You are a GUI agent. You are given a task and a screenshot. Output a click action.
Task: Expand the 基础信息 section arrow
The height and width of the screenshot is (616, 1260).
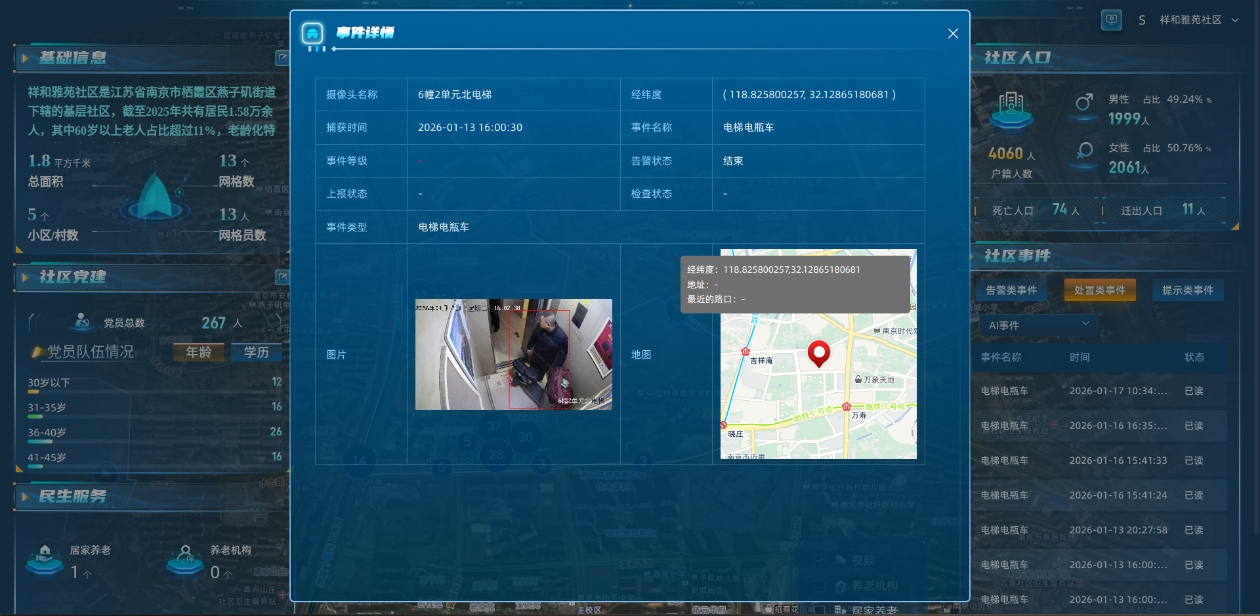24,58
